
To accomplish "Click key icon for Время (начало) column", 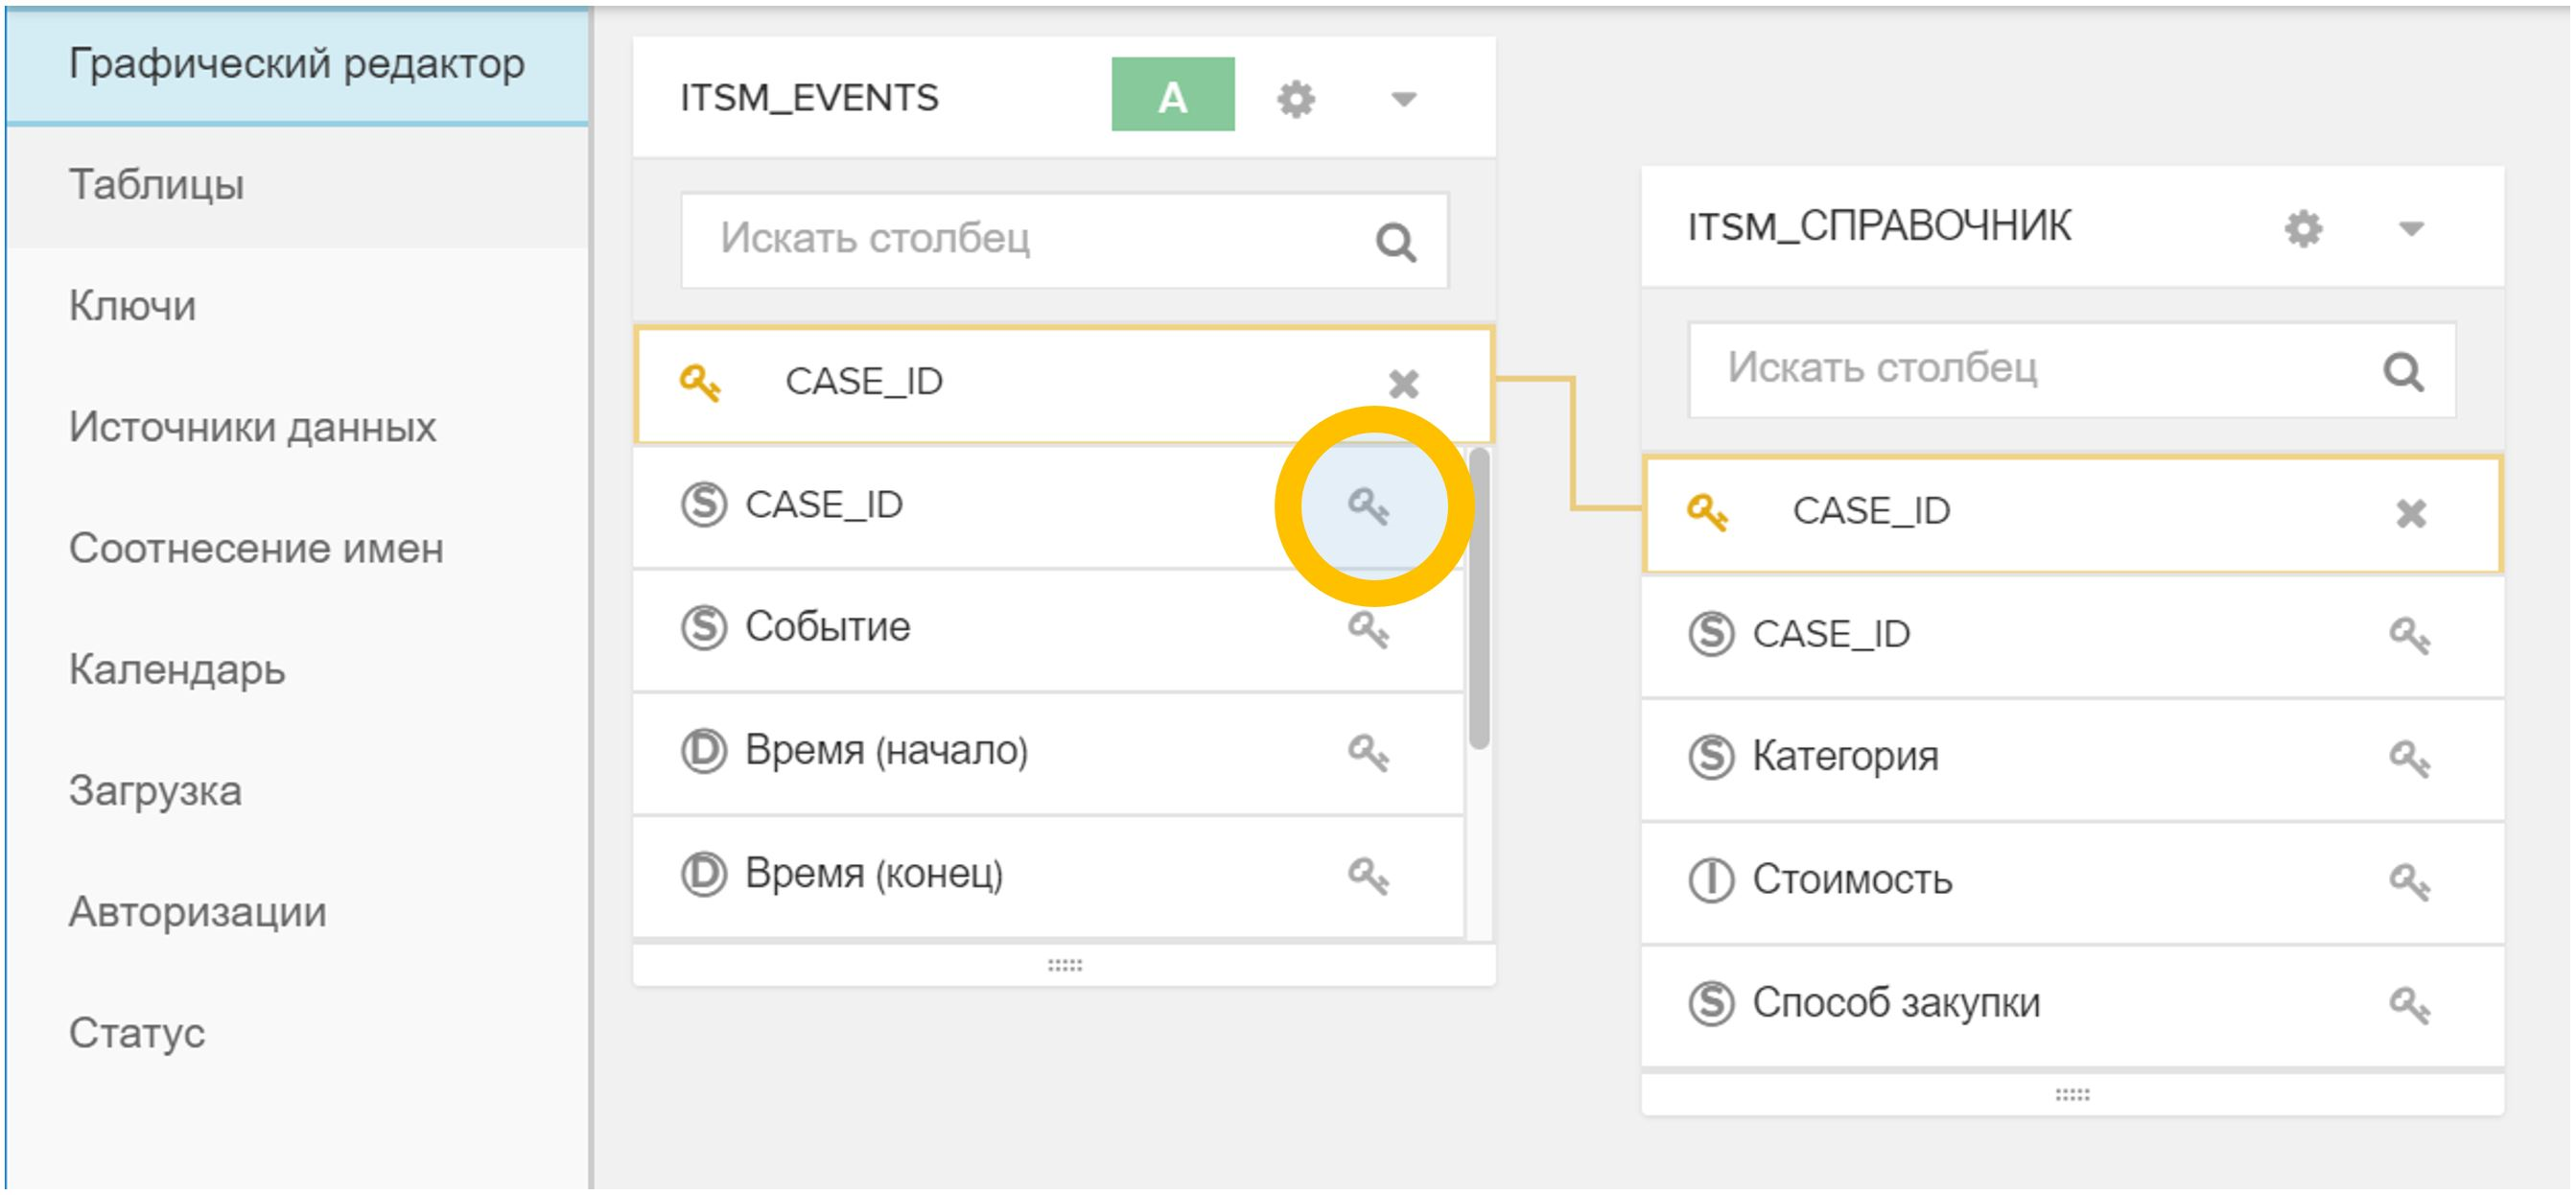I will 1367,752.
